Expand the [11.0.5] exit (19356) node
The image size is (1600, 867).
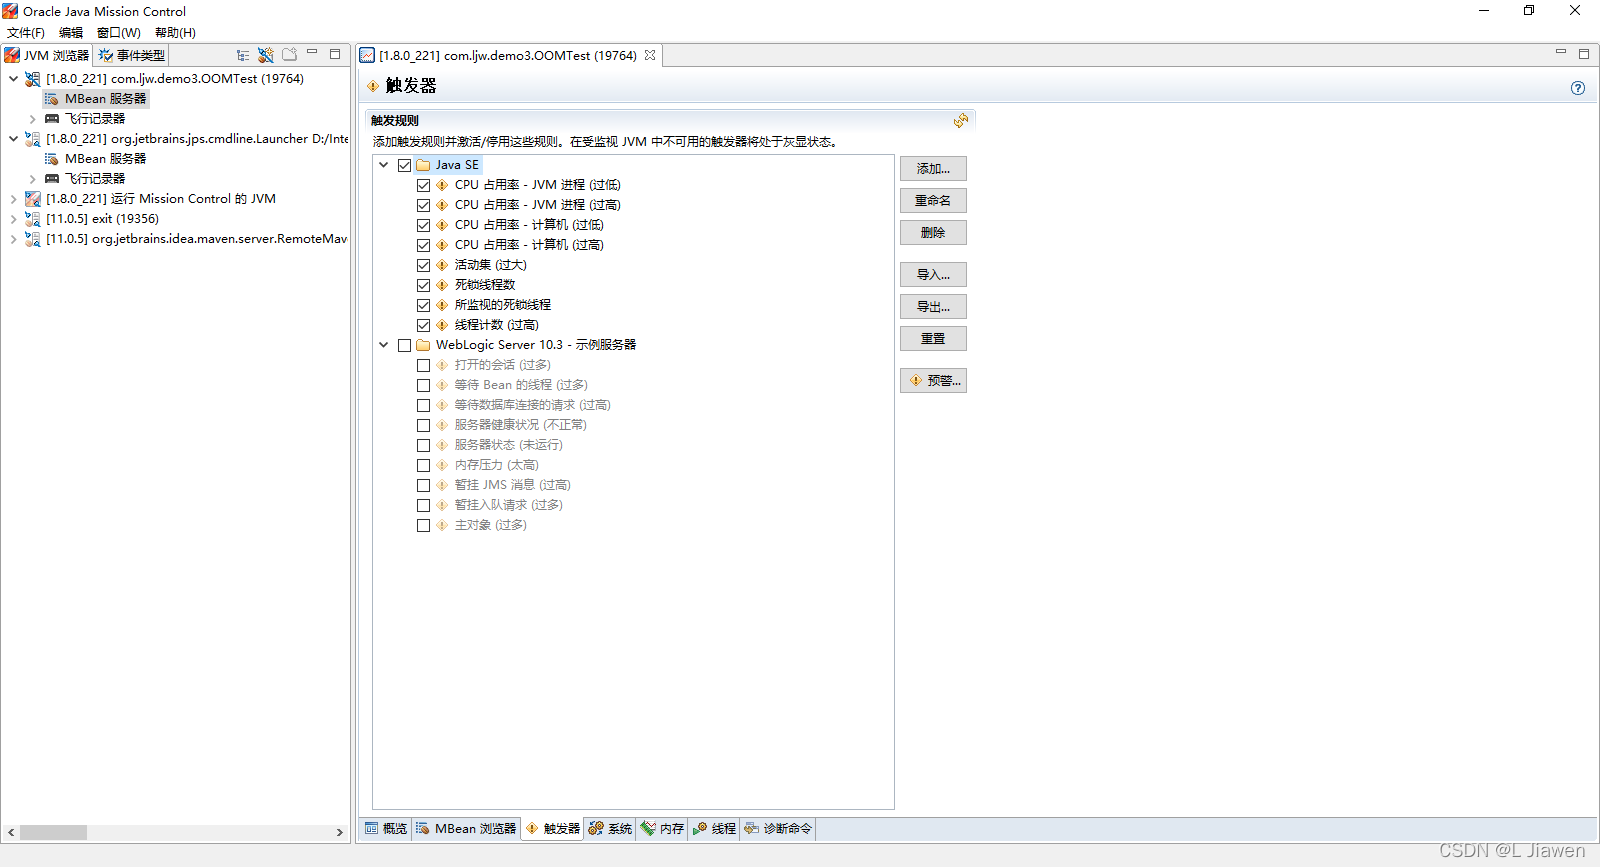(x=13, y=219)
